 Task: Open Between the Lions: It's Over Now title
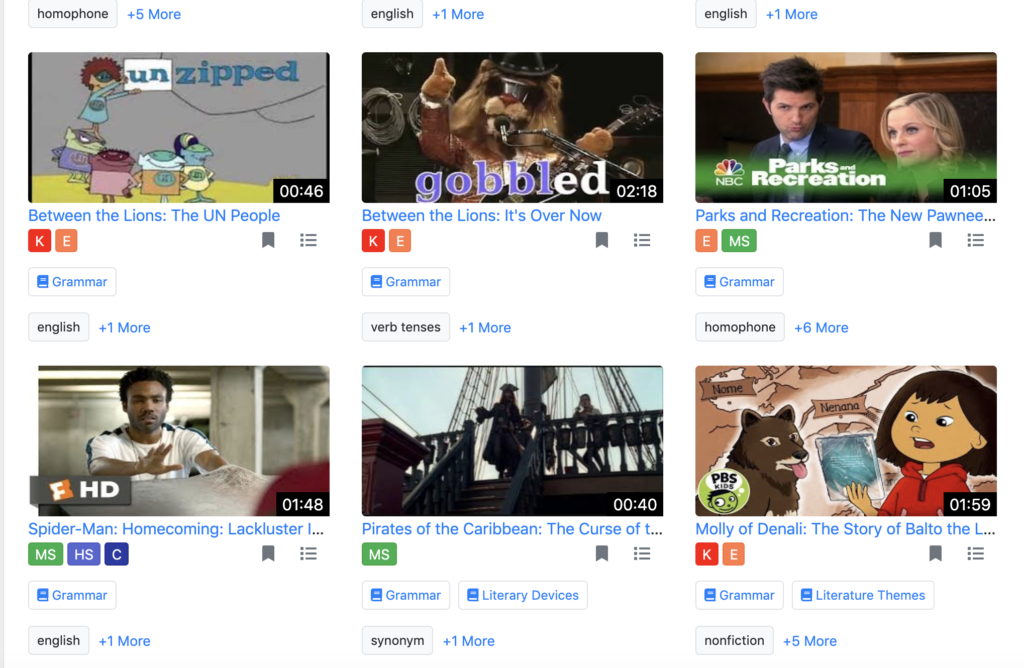(x=481, y=215)
